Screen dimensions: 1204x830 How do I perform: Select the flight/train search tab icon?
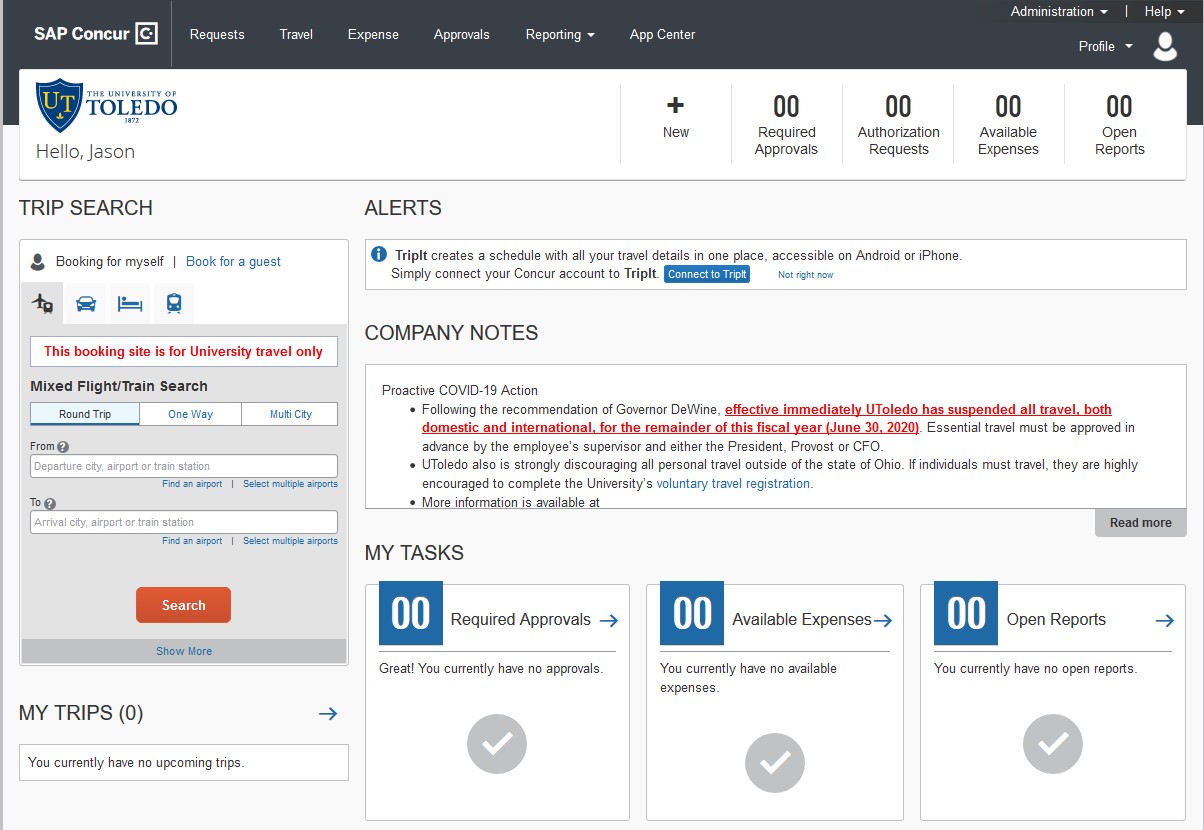coord(42,303)
